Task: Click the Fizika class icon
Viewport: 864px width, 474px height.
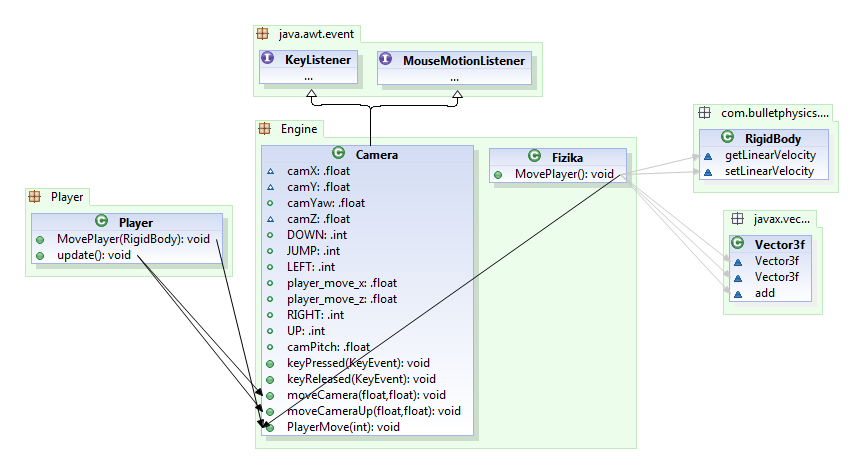Action: coord(533,156)
